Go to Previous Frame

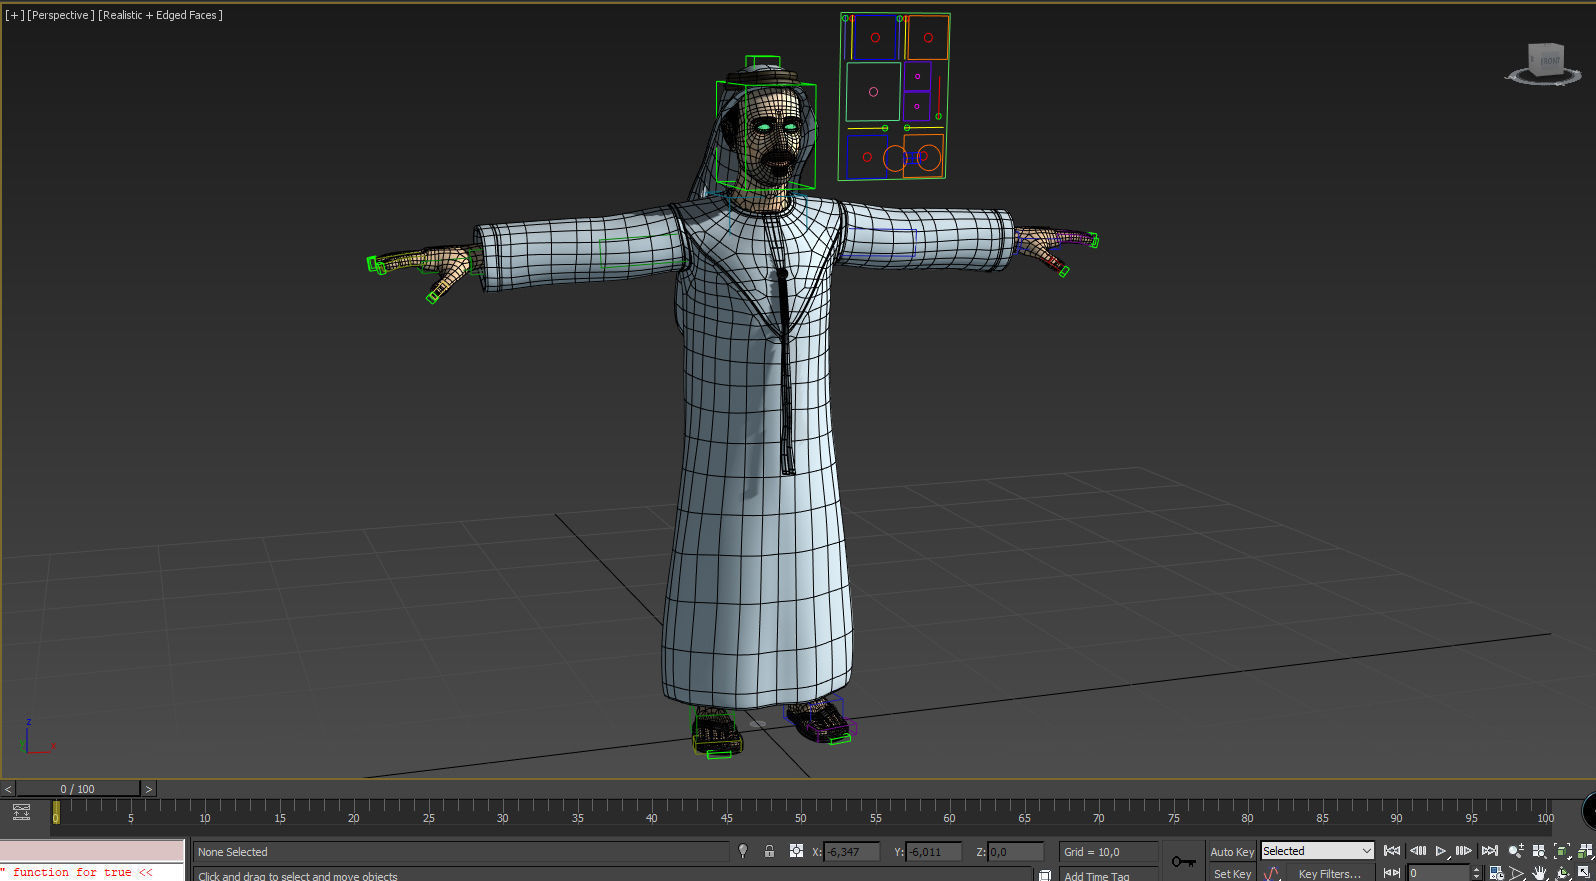point(1417,851)
